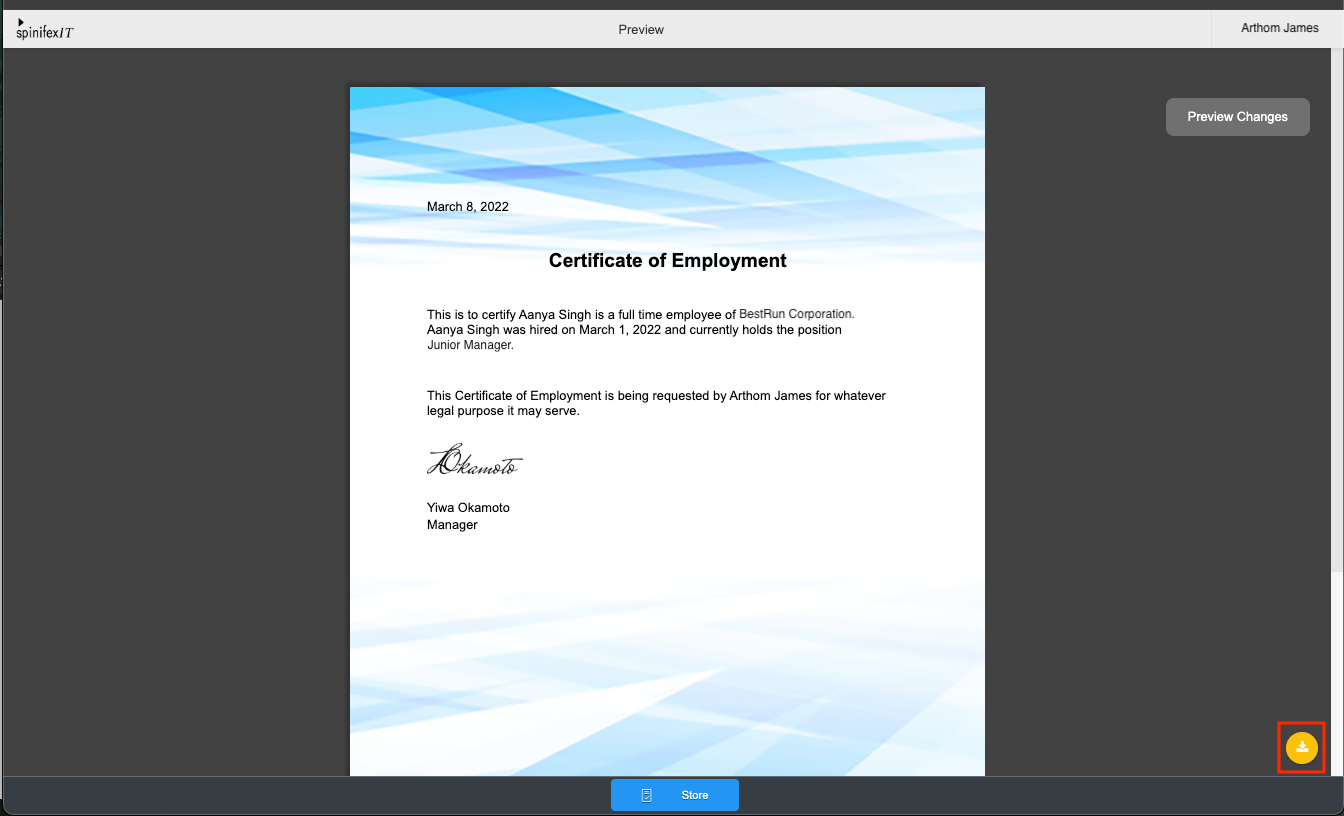Select the Junior Manager position text
The height and width of the screenshot is (816, 1344).
pos(469,345)
